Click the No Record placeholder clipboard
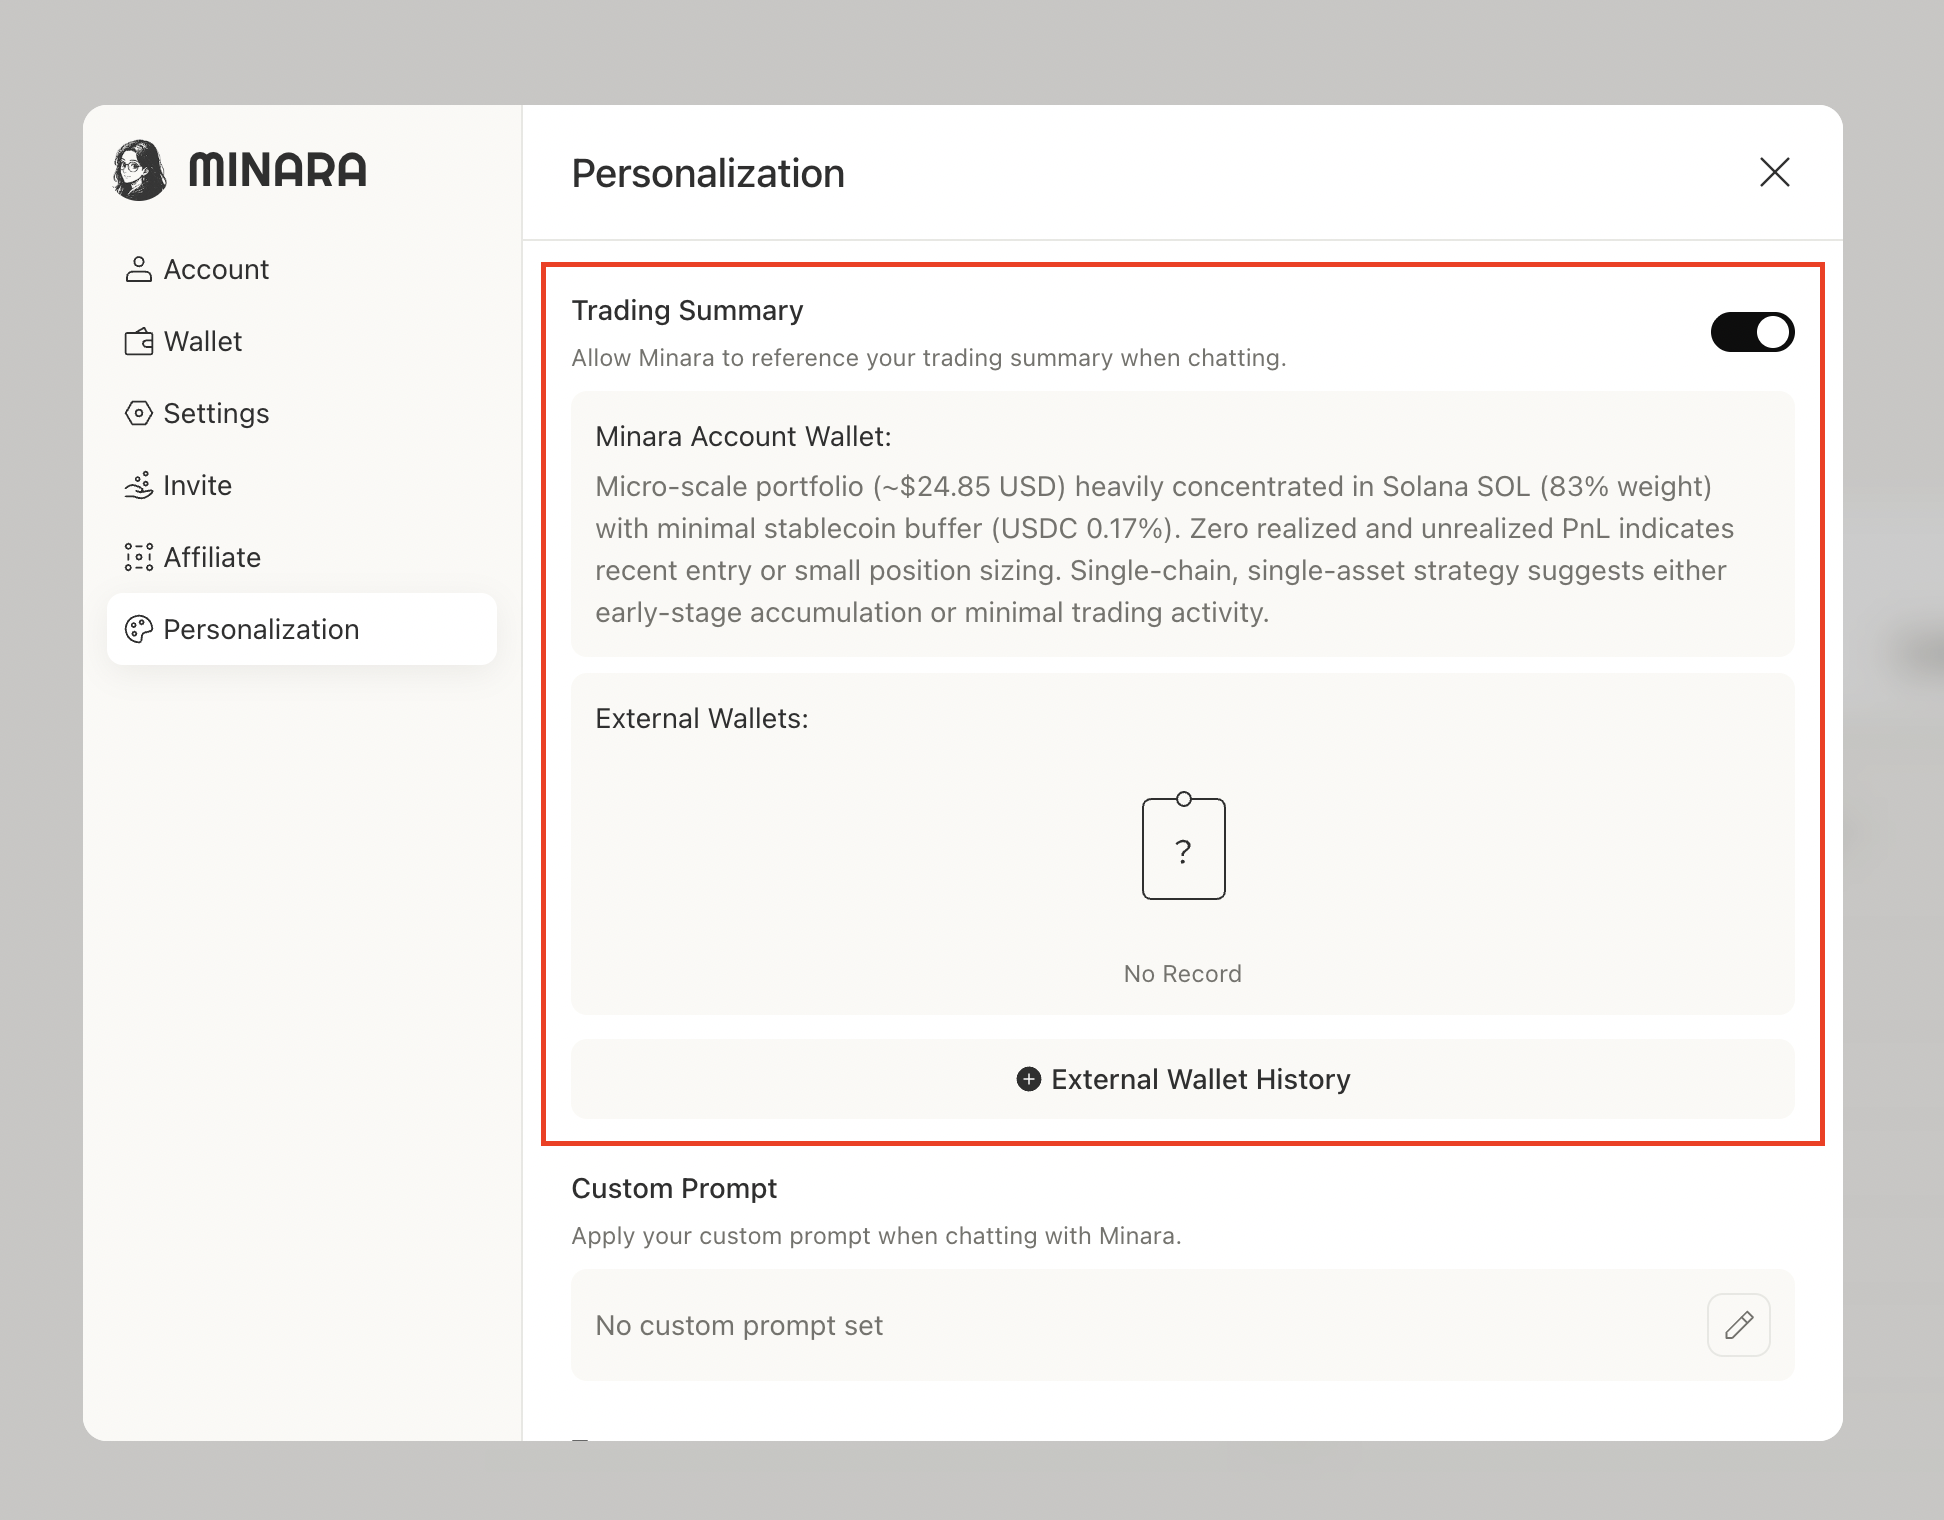Image resolution: width=1944 pixels, height=1520 pixels. click(x=1183, y=849)
